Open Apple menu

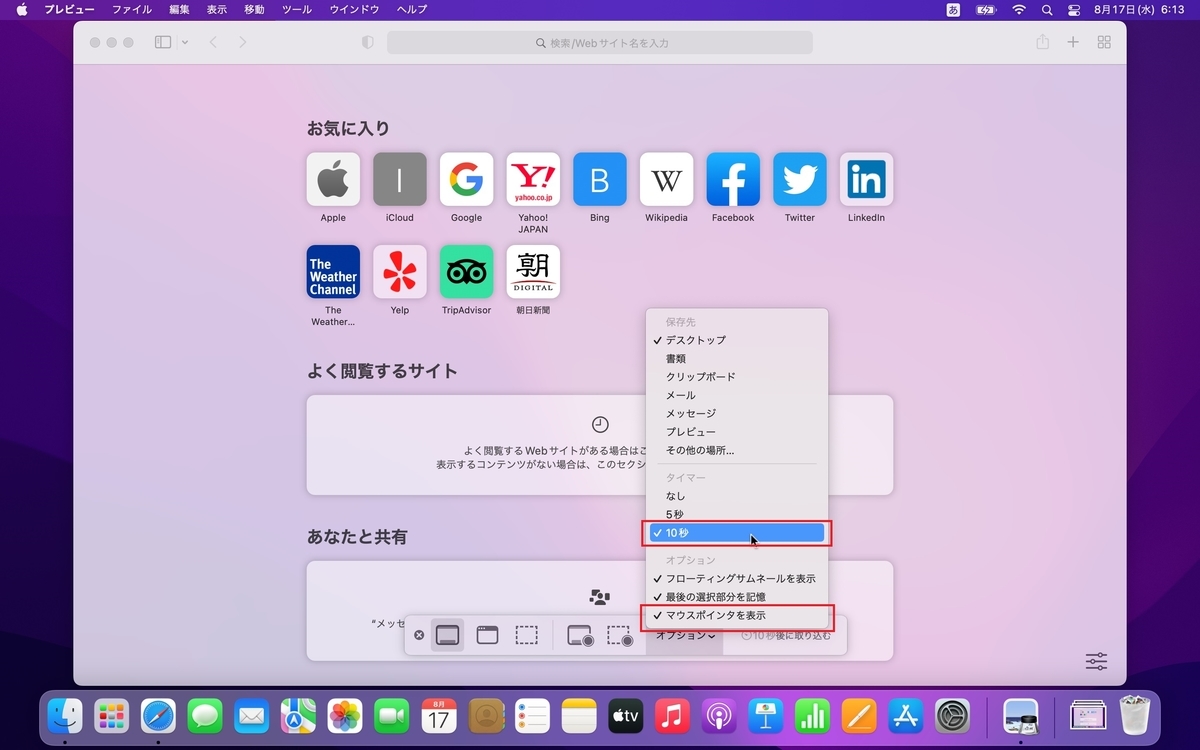[x=21, y=9]
